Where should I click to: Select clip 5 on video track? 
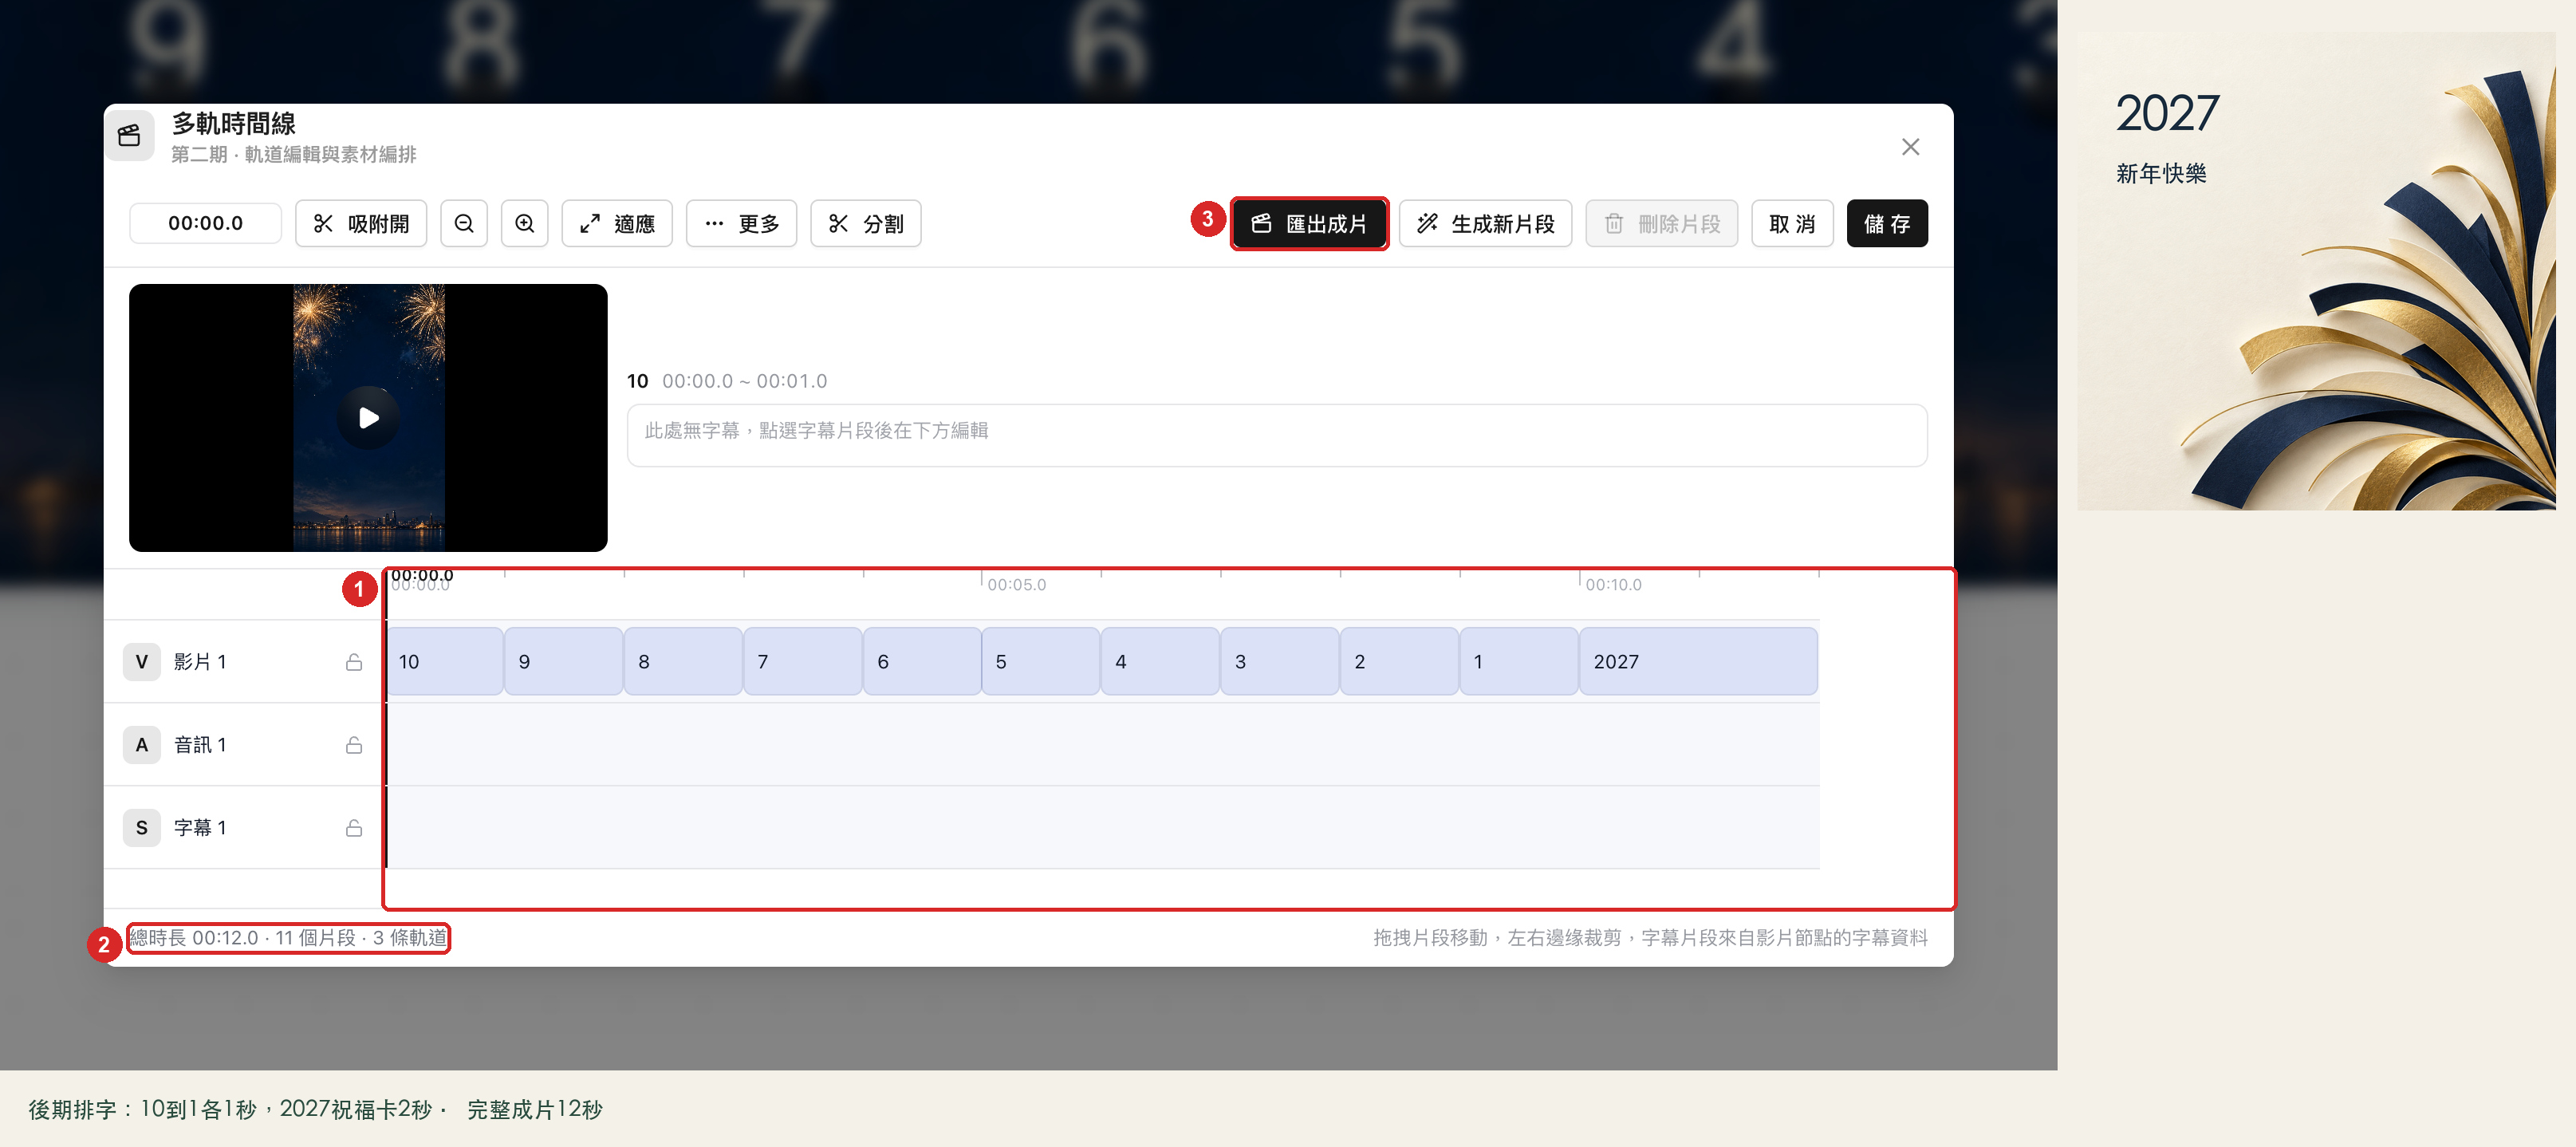[x=1042, y=661]
